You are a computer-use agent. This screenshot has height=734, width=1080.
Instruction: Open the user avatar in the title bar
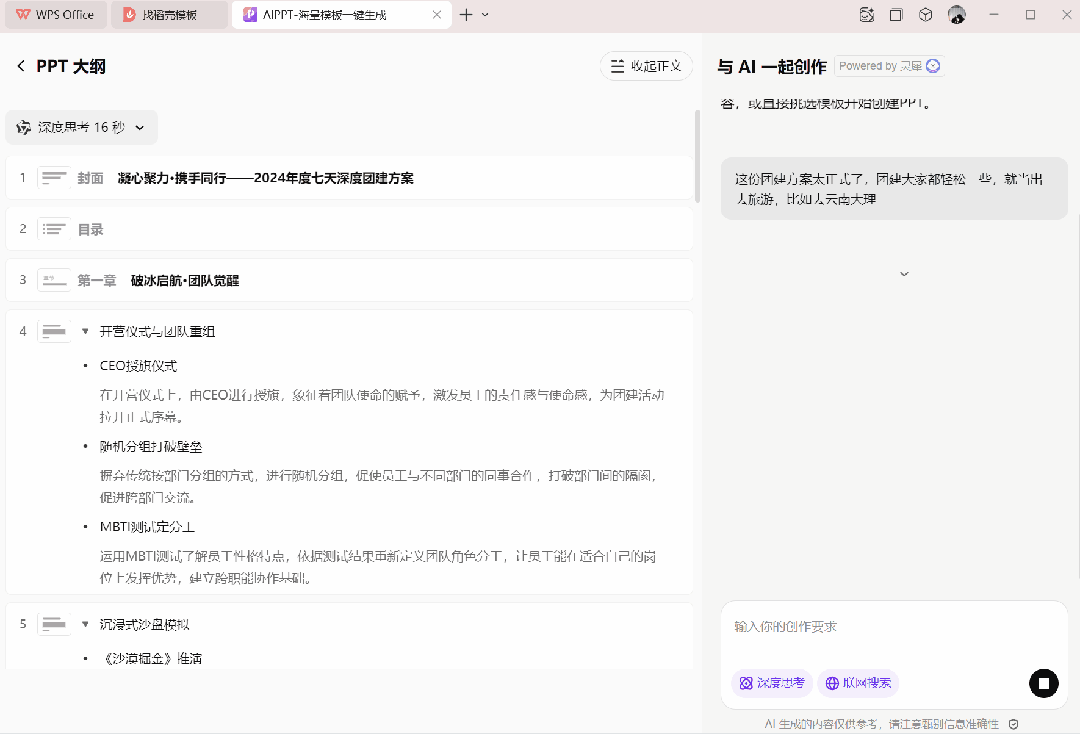point(957,15)
